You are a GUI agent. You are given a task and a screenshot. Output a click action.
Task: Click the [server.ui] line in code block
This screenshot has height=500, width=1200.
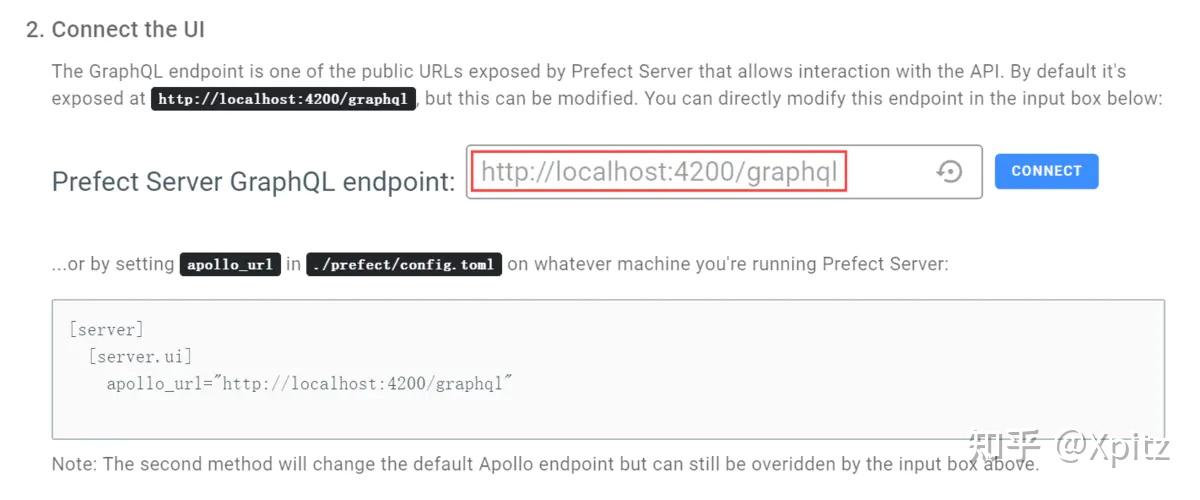tap(140, 356)
